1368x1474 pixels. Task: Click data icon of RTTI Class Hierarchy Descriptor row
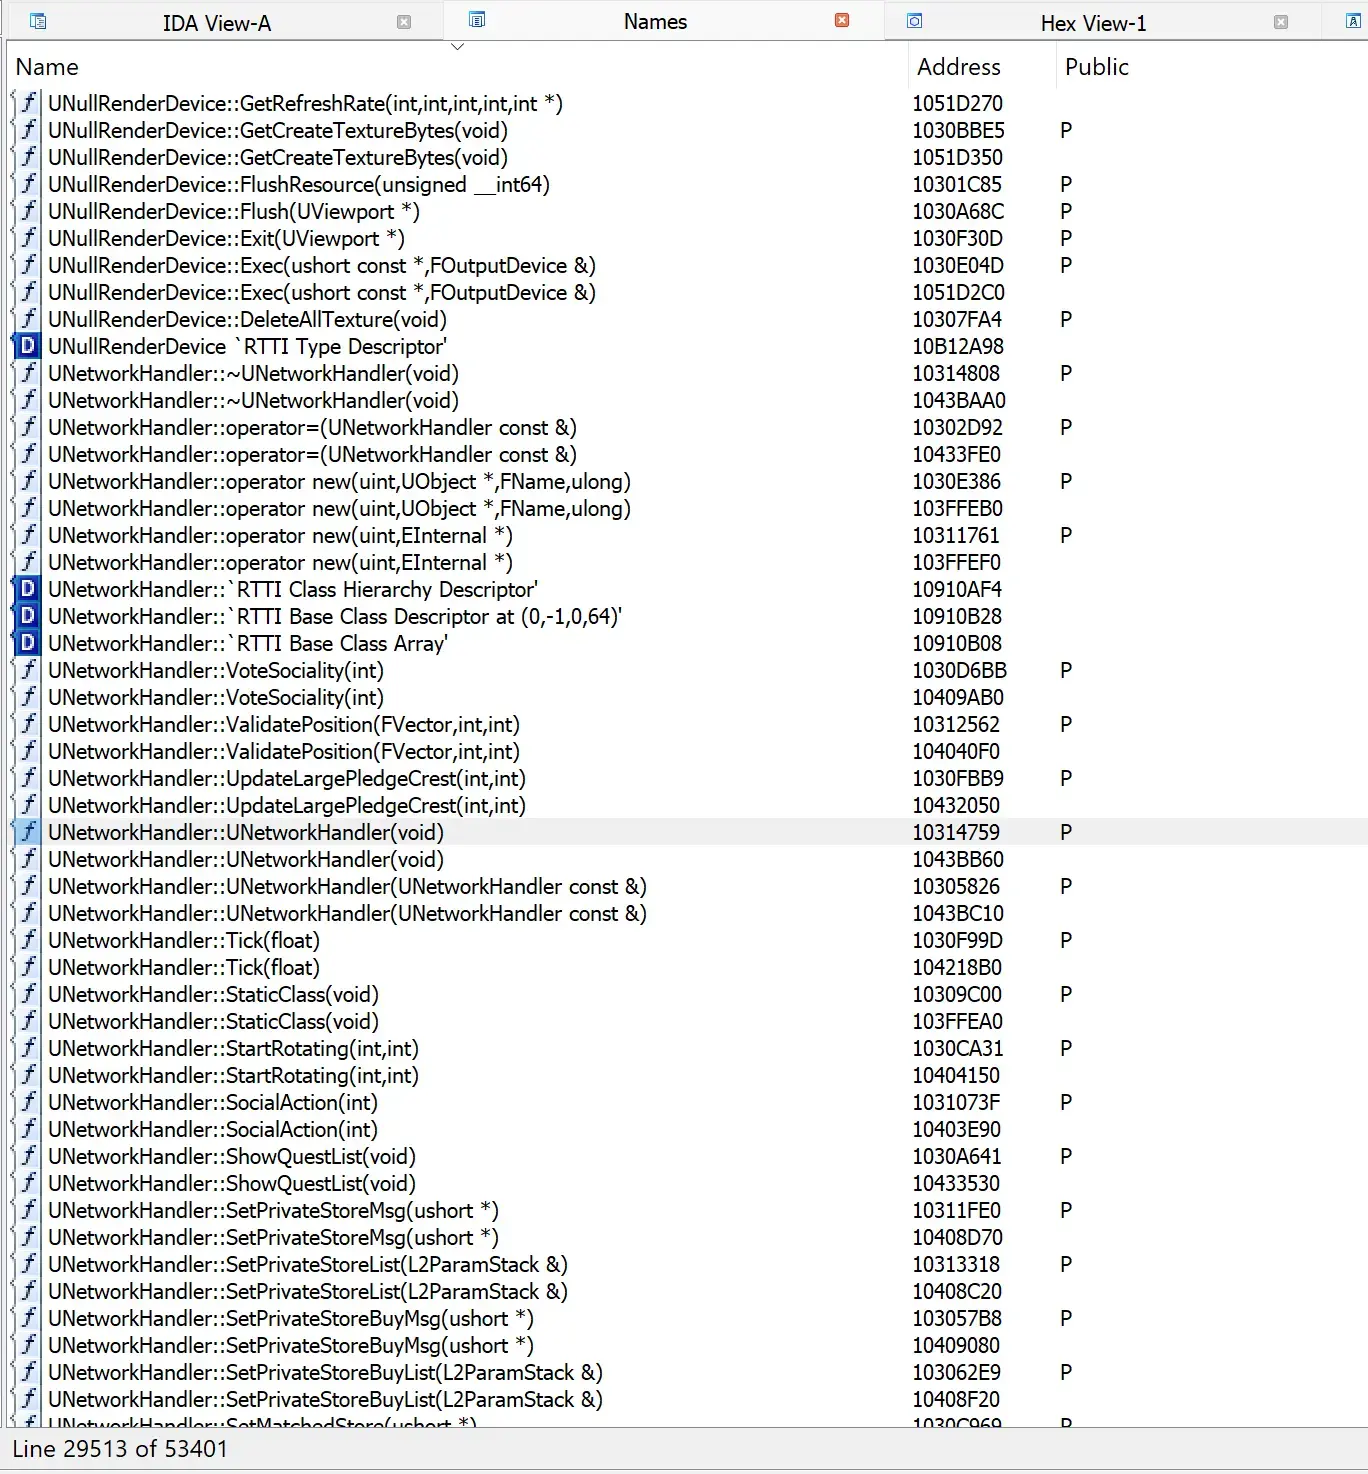coord(28,589)
